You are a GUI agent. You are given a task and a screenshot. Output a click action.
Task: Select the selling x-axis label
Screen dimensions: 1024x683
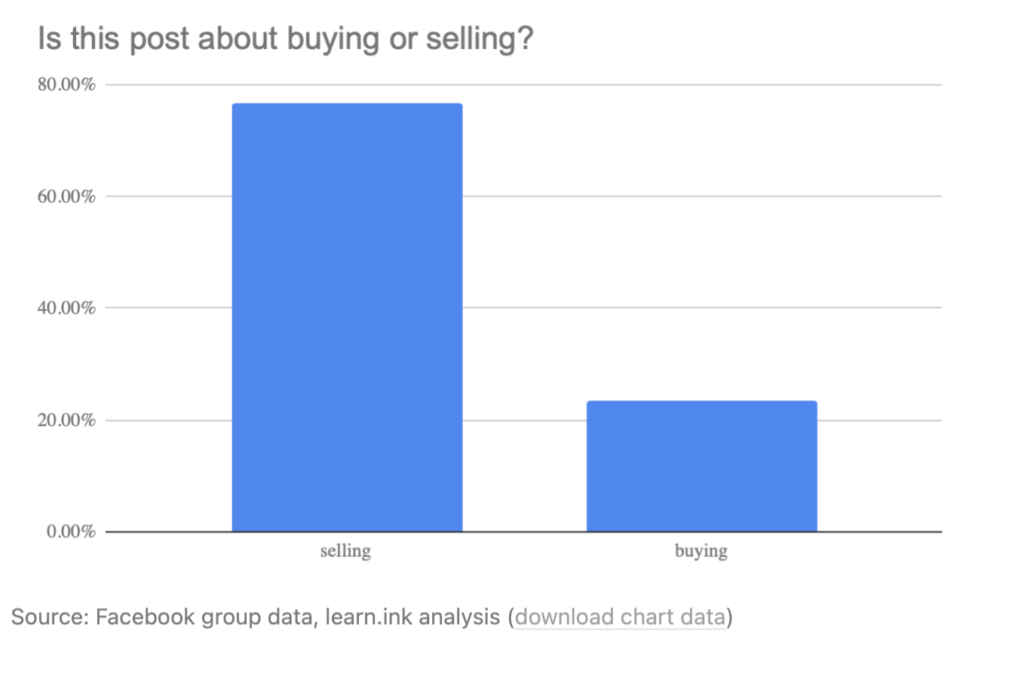(345, 551)
